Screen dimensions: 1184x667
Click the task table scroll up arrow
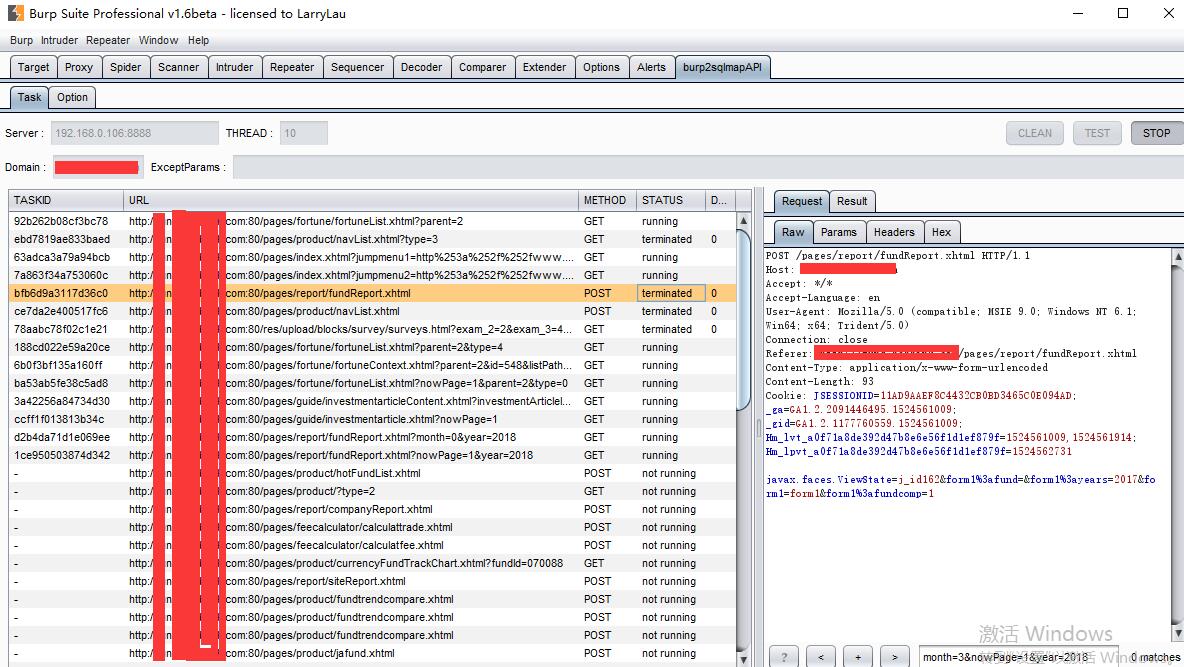[x=743, y=221]
